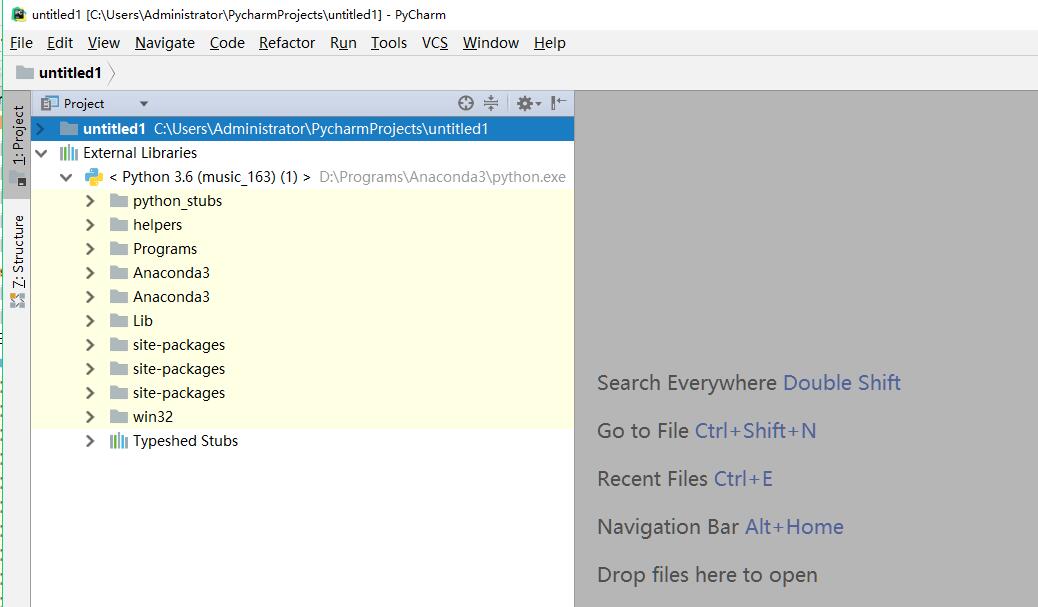Open the Refactor menu

point(287,43)
